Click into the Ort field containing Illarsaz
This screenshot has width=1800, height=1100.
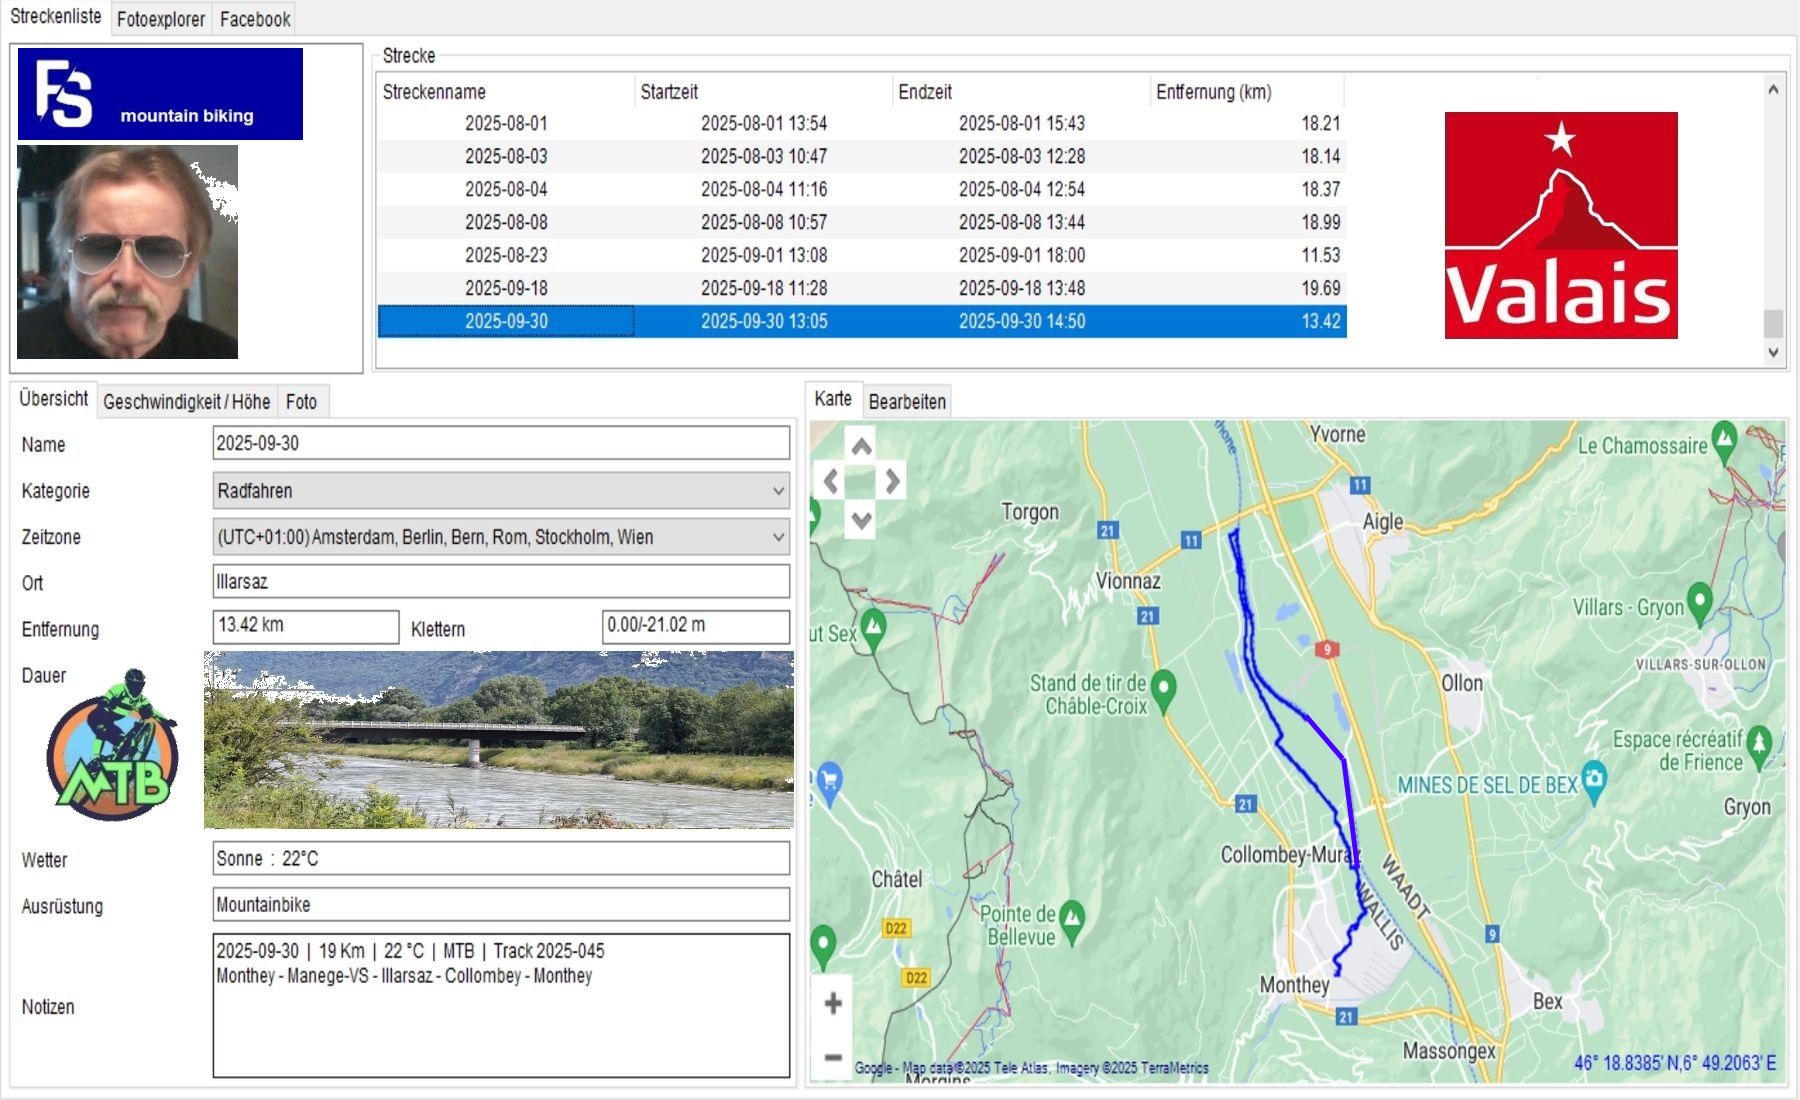(500, 582)
